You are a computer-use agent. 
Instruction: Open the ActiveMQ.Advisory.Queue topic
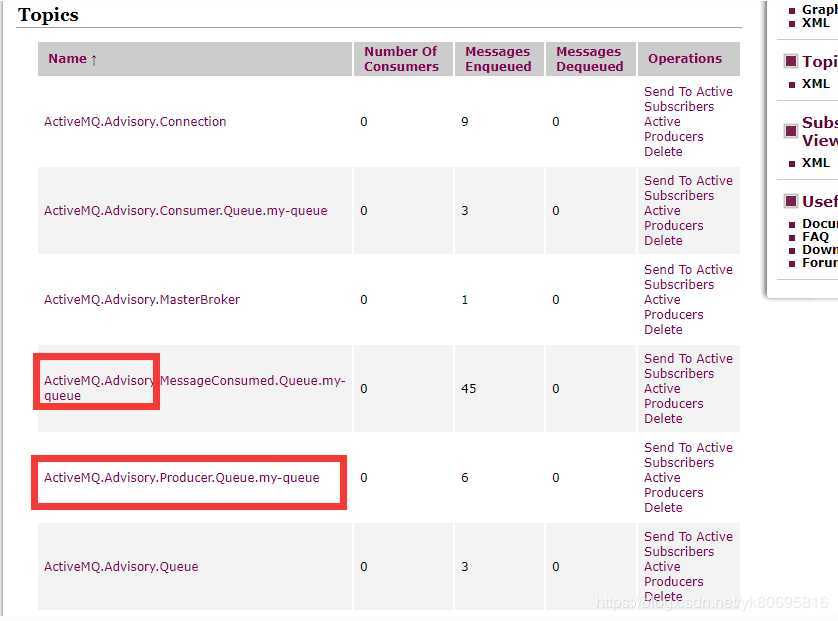tap(121, 566)
